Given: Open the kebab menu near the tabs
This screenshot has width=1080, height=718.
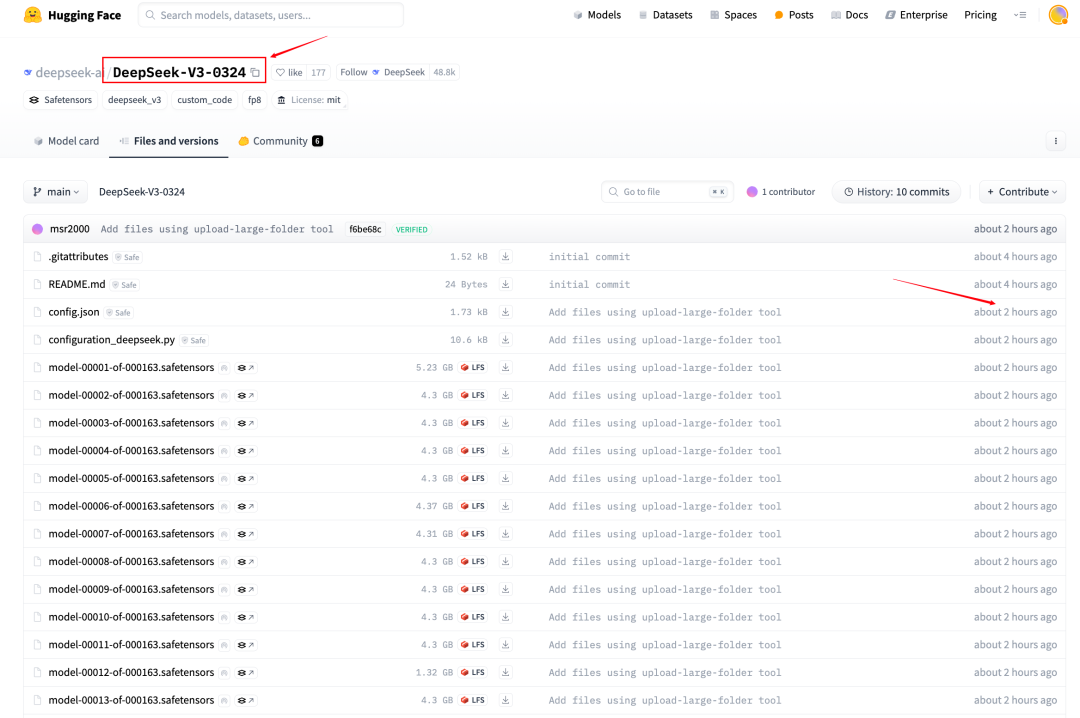Looking at the screenshot, I should 1056,141.
